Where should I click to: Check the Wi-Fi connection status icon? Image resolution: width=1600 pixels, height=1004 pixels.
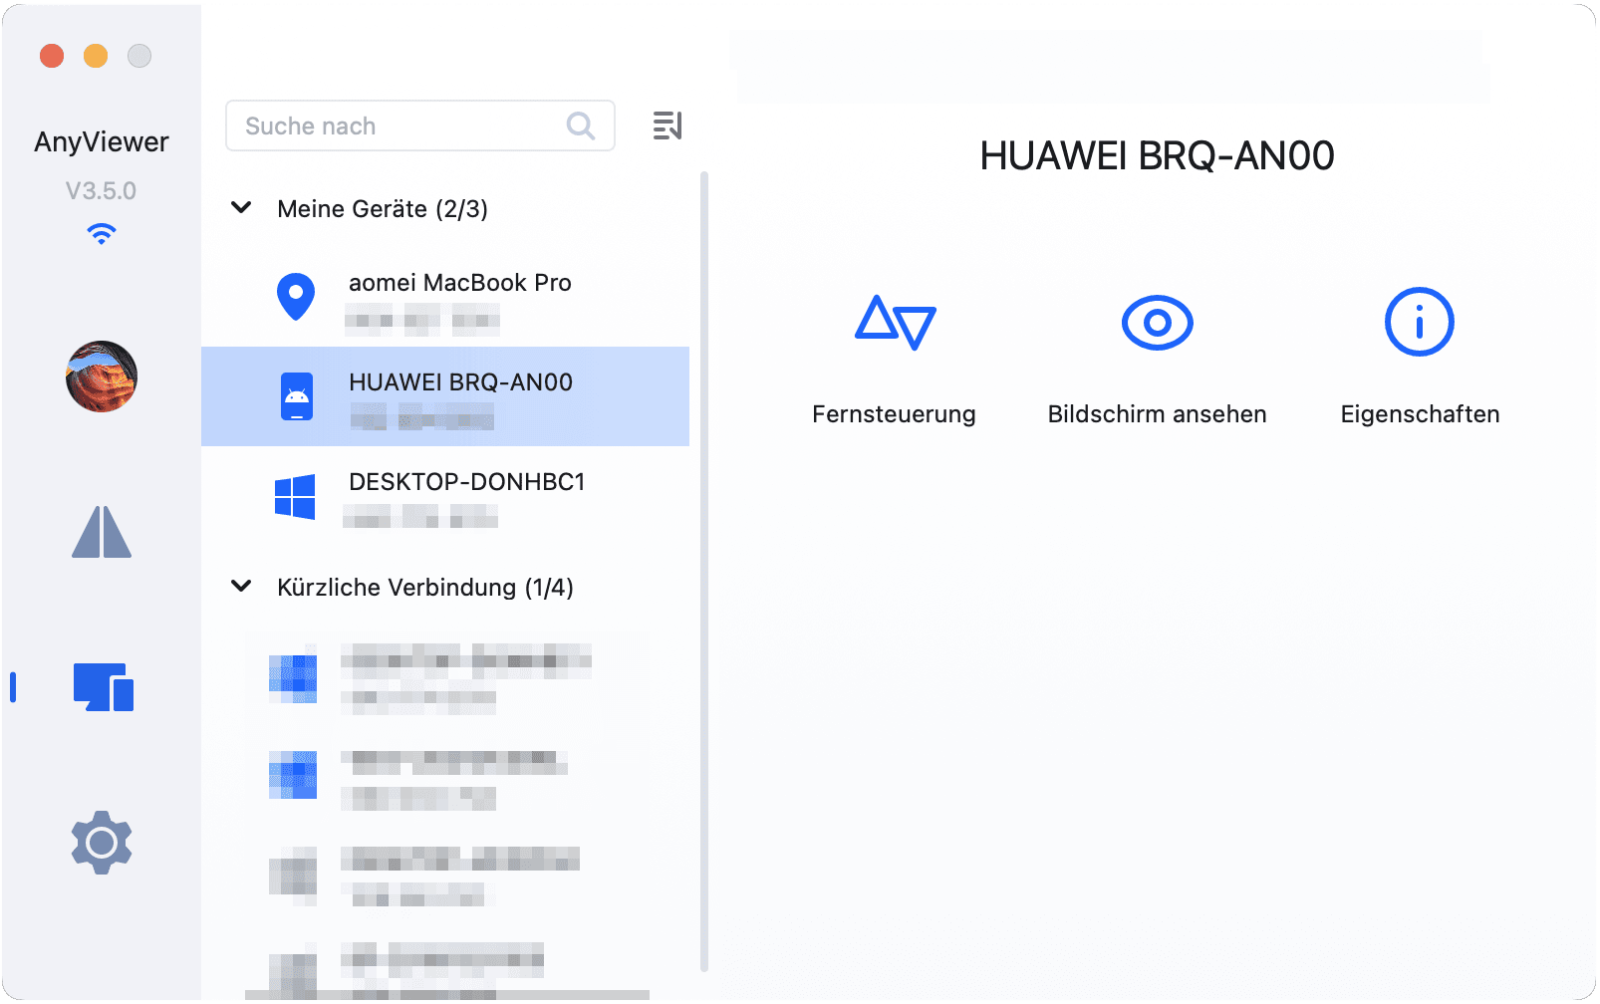(101, 234)
